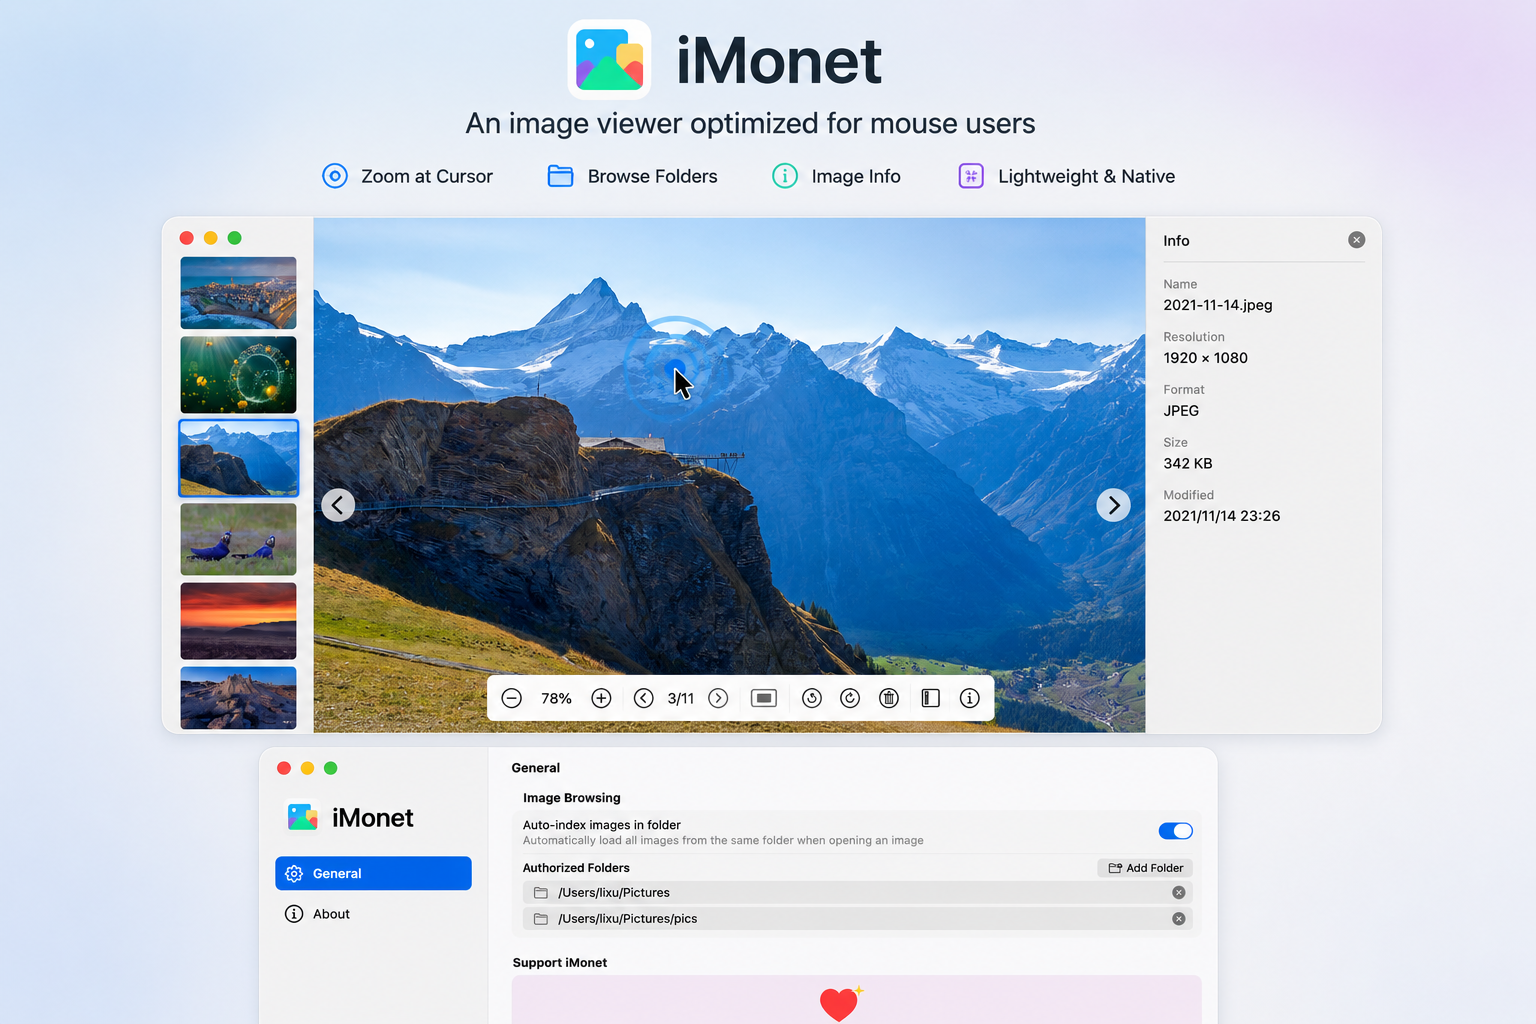
Task: Go to previous image in bottom toolbar
Action: pyautogui.click(x=644, y=698)
